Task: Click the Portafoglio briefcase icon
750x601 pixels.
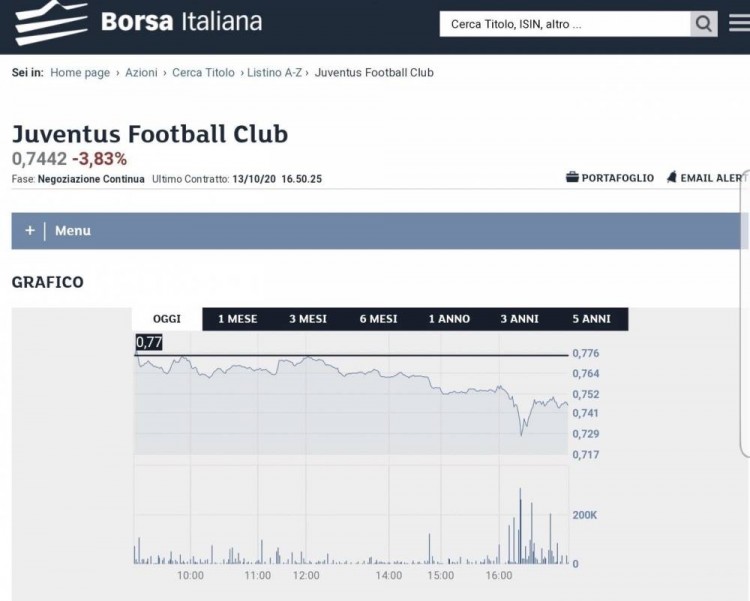Action: 573,178
